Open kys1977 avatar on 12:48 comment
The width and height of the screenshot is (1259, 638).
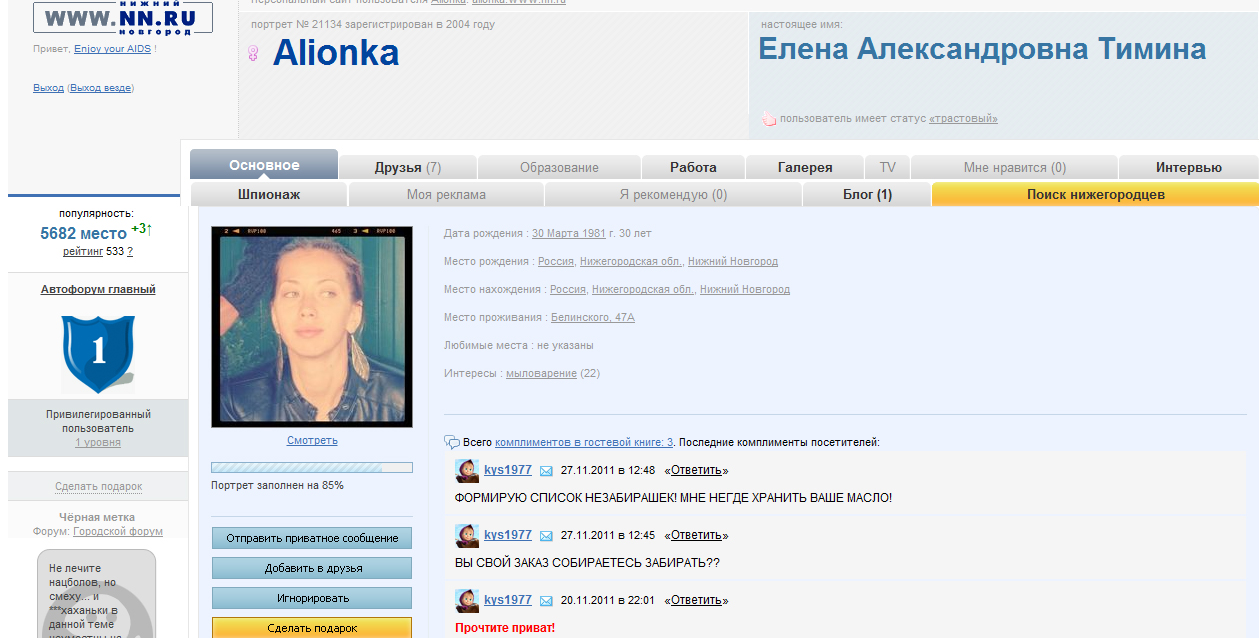click(466, 470)
